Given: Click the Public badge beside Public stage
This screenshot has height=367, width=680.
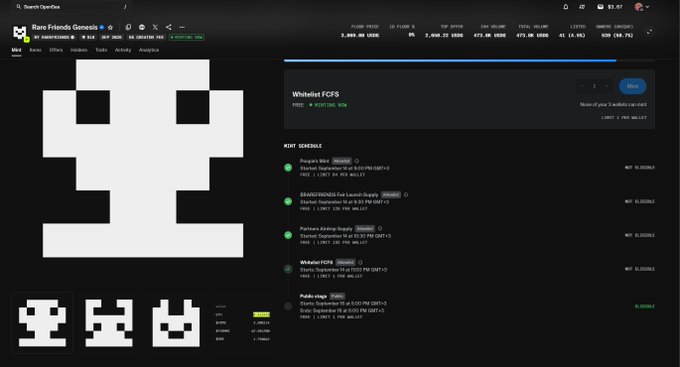Looking at the screenshot, I should coord(337,296).
